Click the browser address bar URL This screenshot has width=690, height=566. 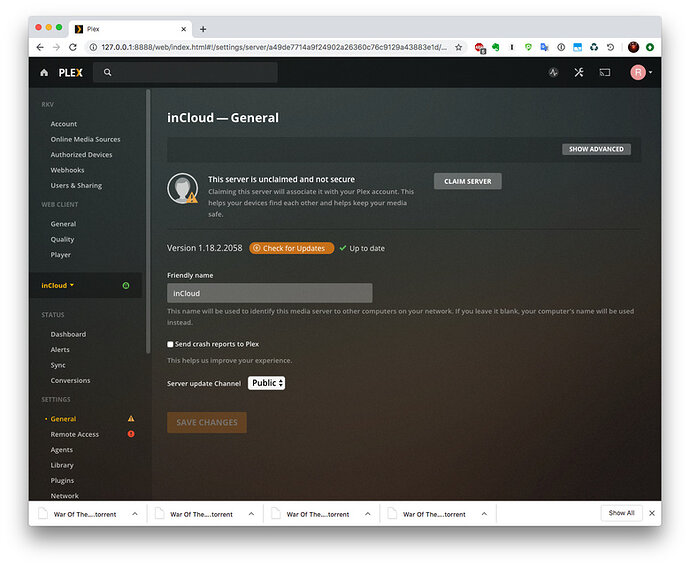click(274, 47)
